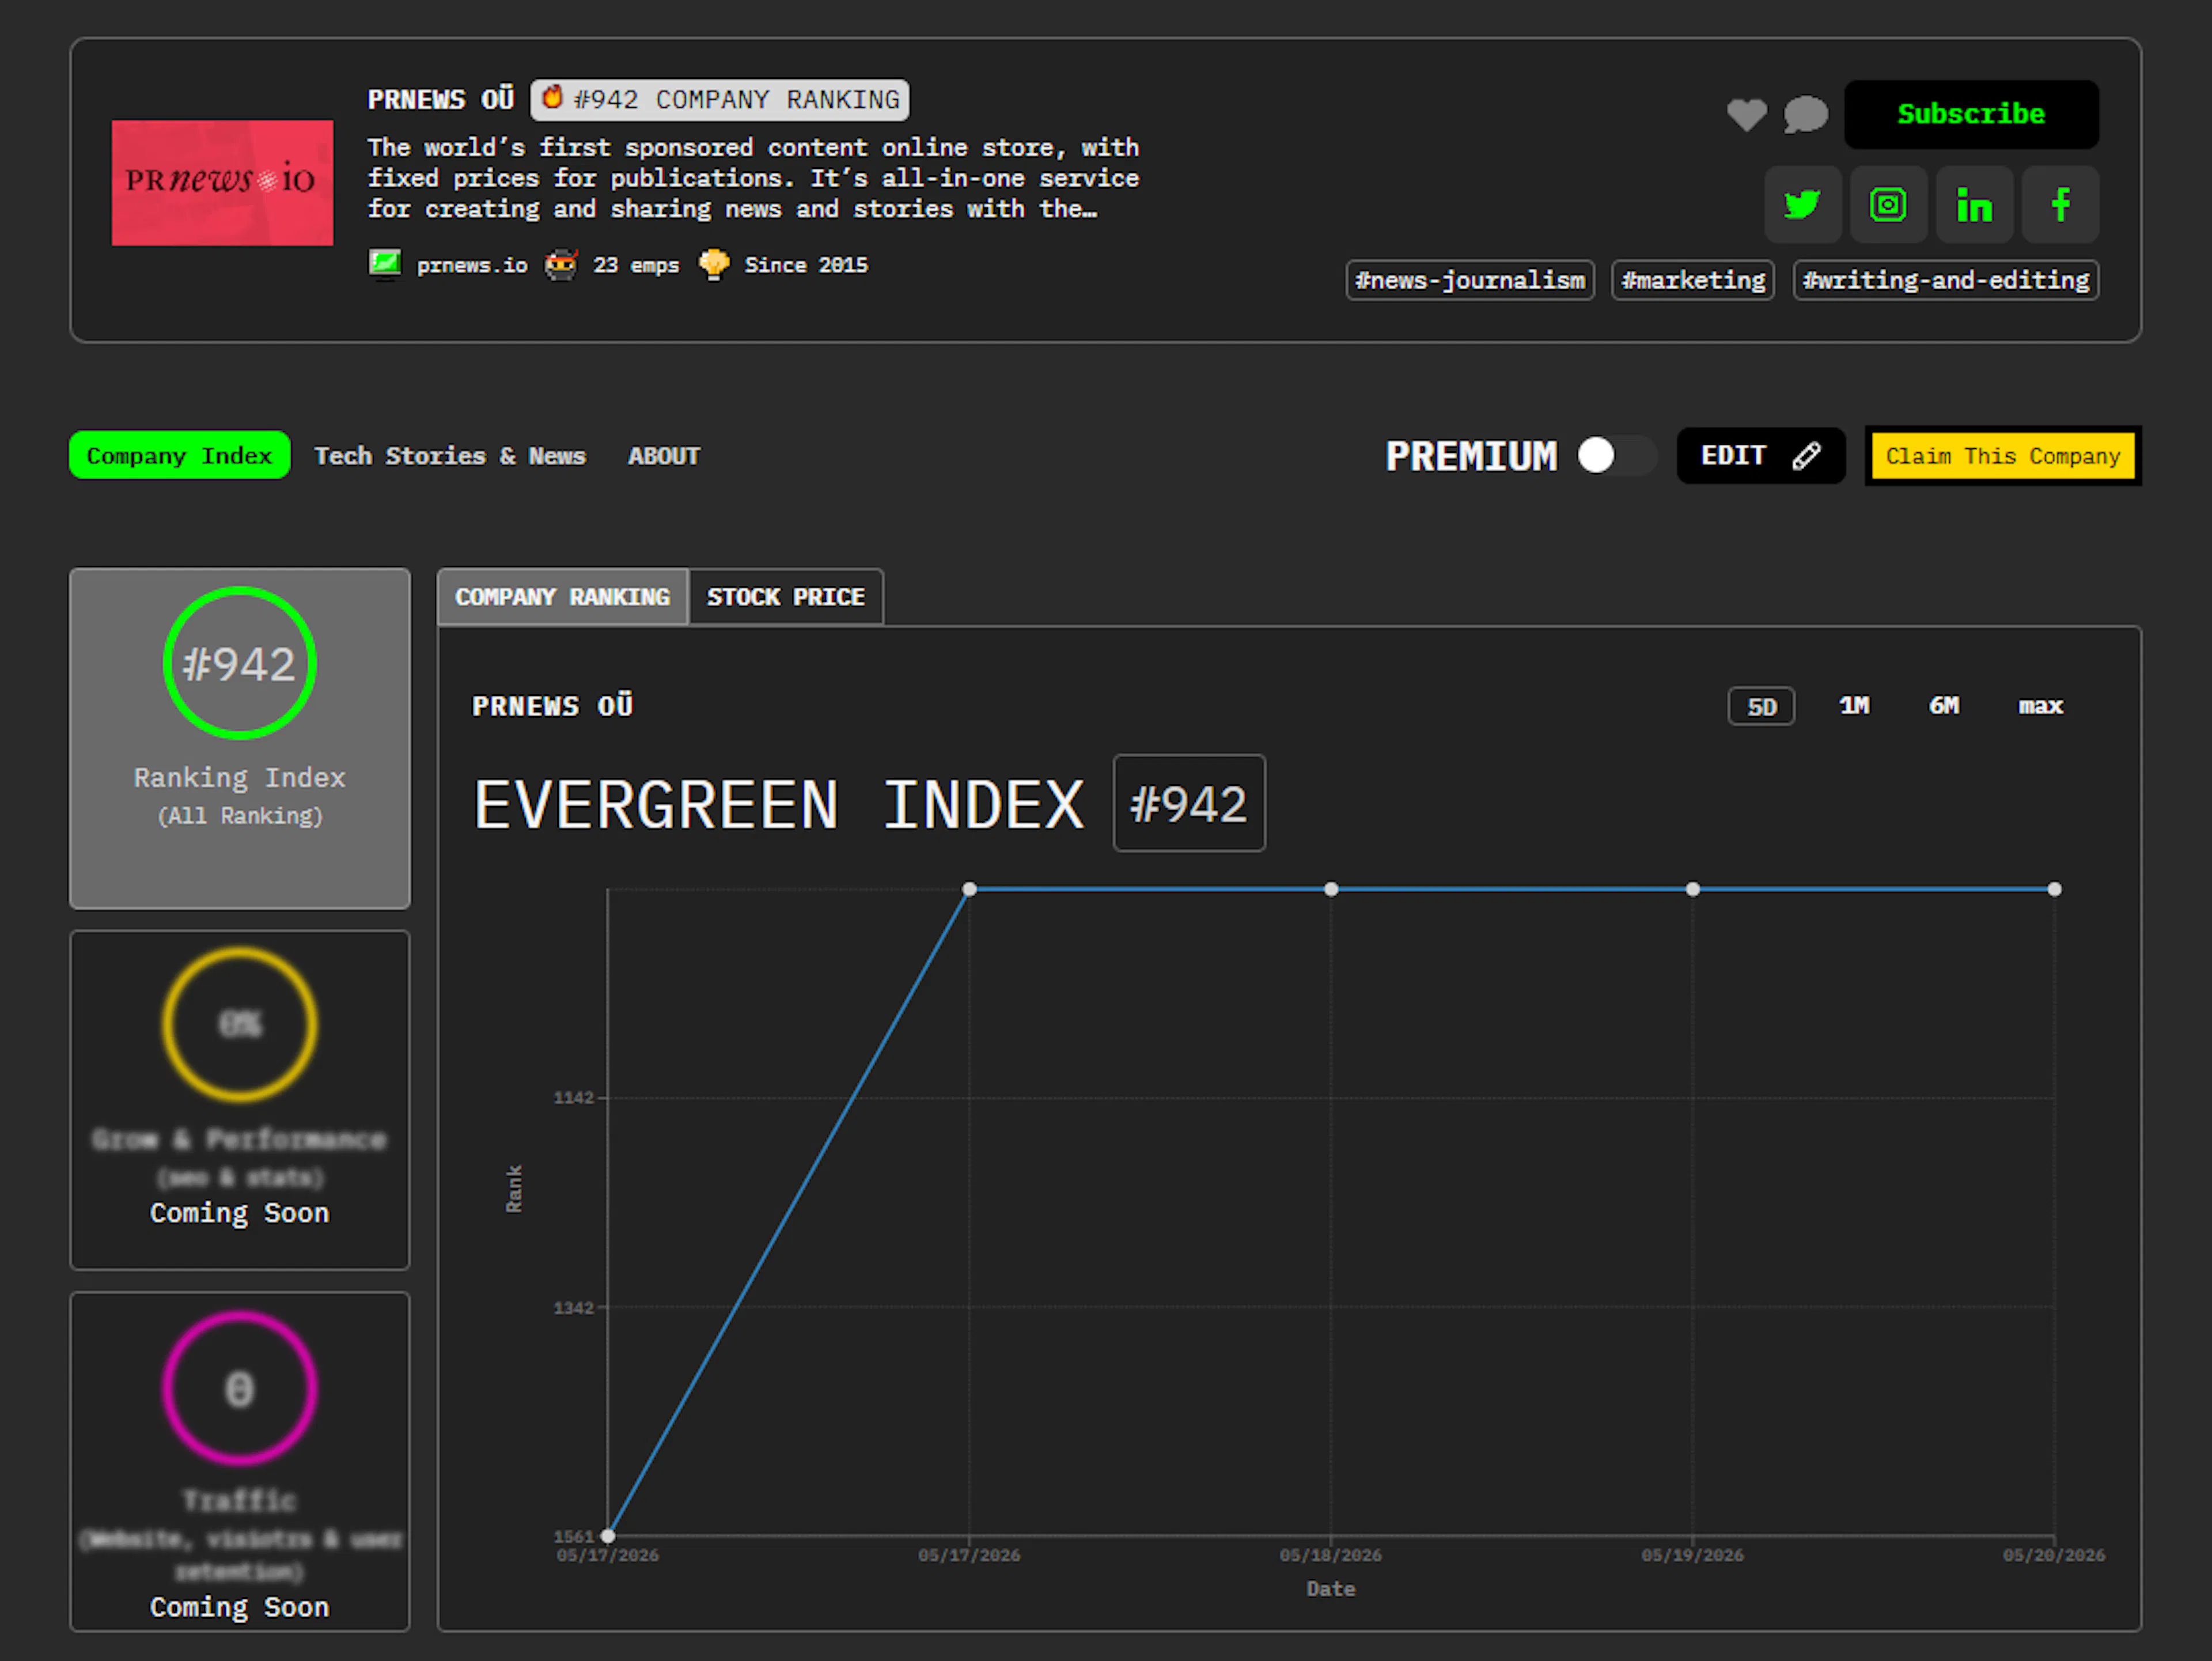This screenshot has height=1661, width=2212.
Task: Select the Traffic Coming Soon card
Action: tap(240, 1462)
